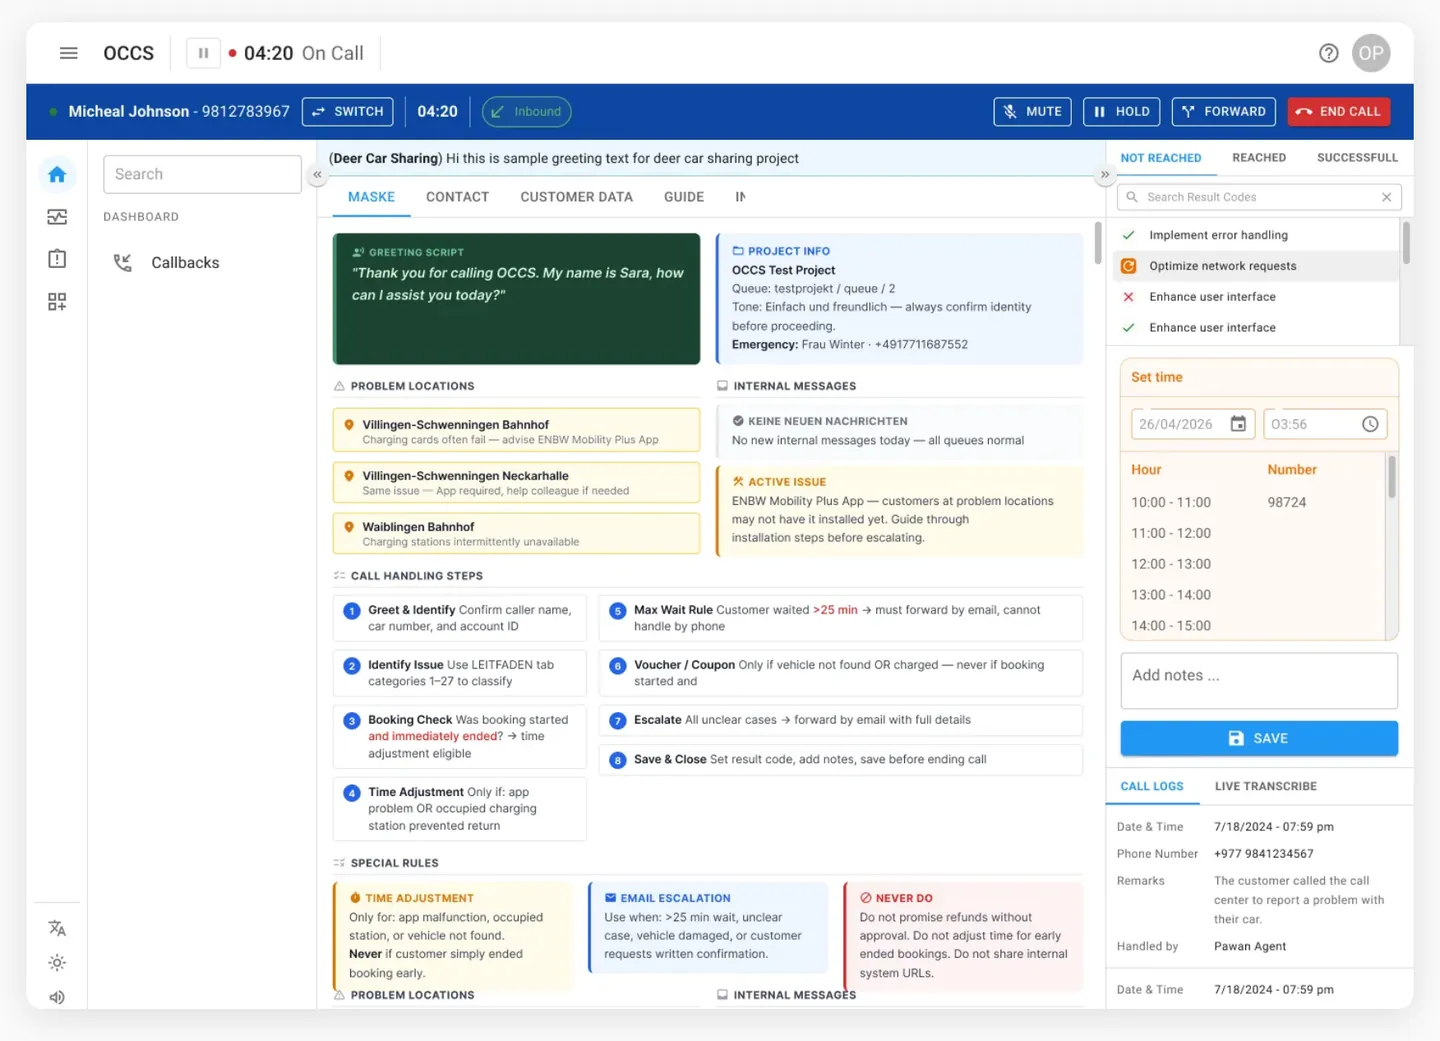Collapse the left sidebar panel
The height and width of the screenshot is (1041, 1440).
click(x=317, y=175)
